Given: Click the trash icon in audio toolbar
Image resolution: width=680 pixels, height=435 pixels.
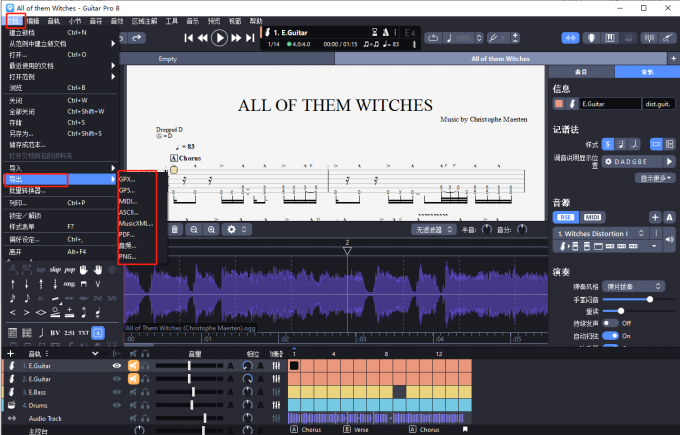Looking at the screenshot, I should click(x=175, y=229).
